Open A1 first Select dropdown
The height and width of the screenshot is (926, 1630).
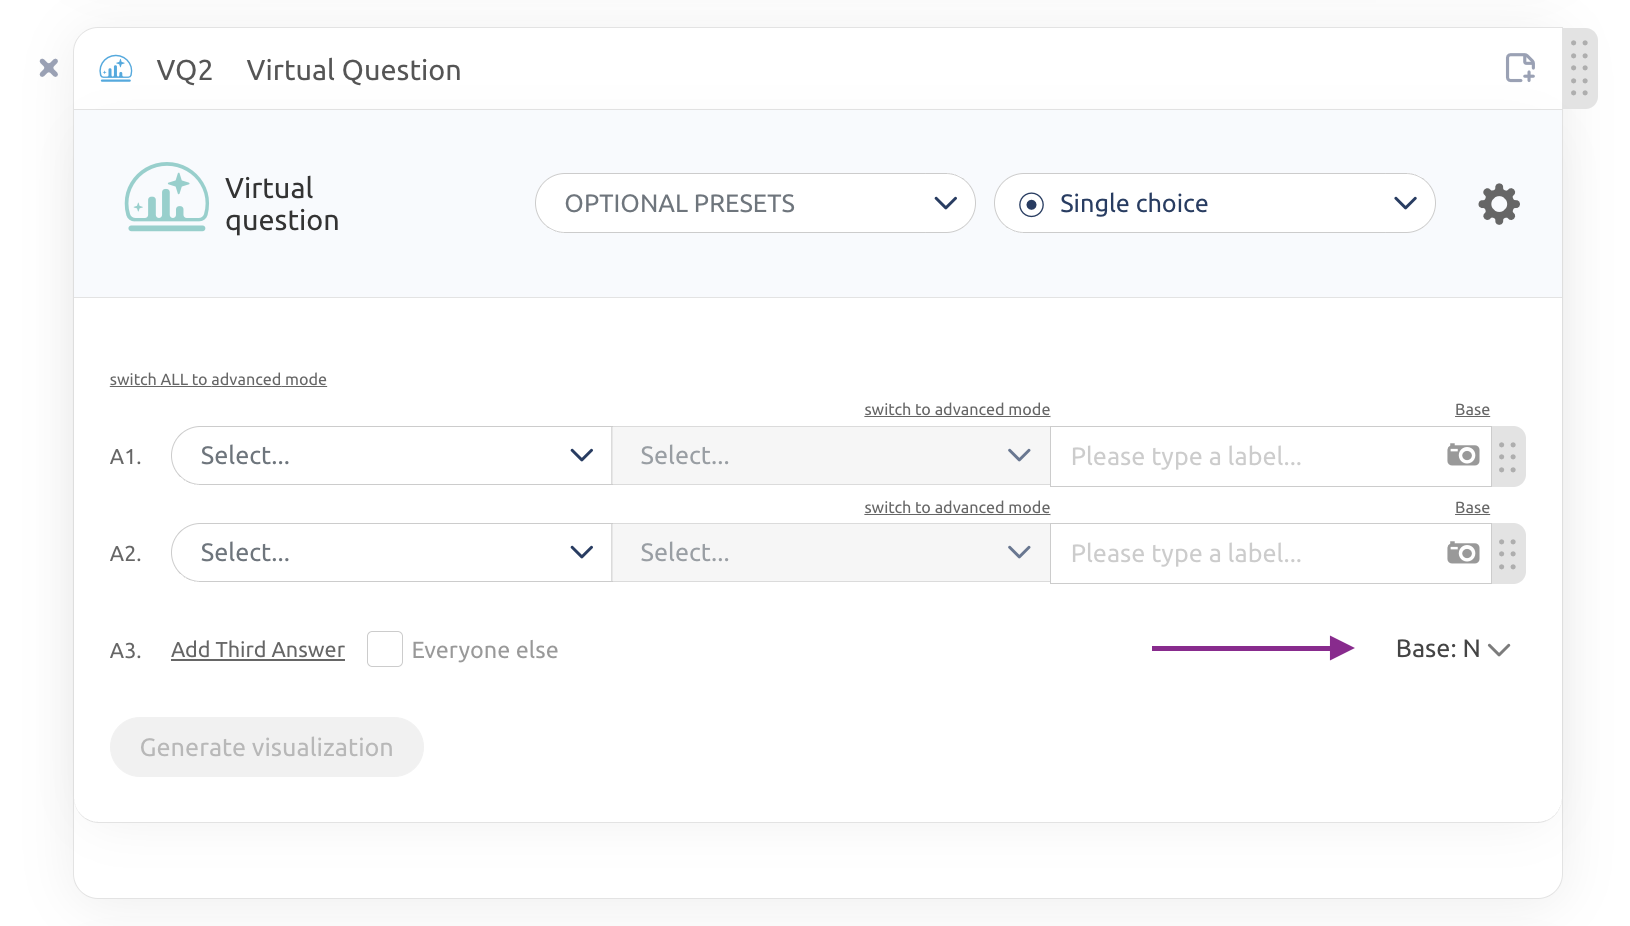coord(391,456)
